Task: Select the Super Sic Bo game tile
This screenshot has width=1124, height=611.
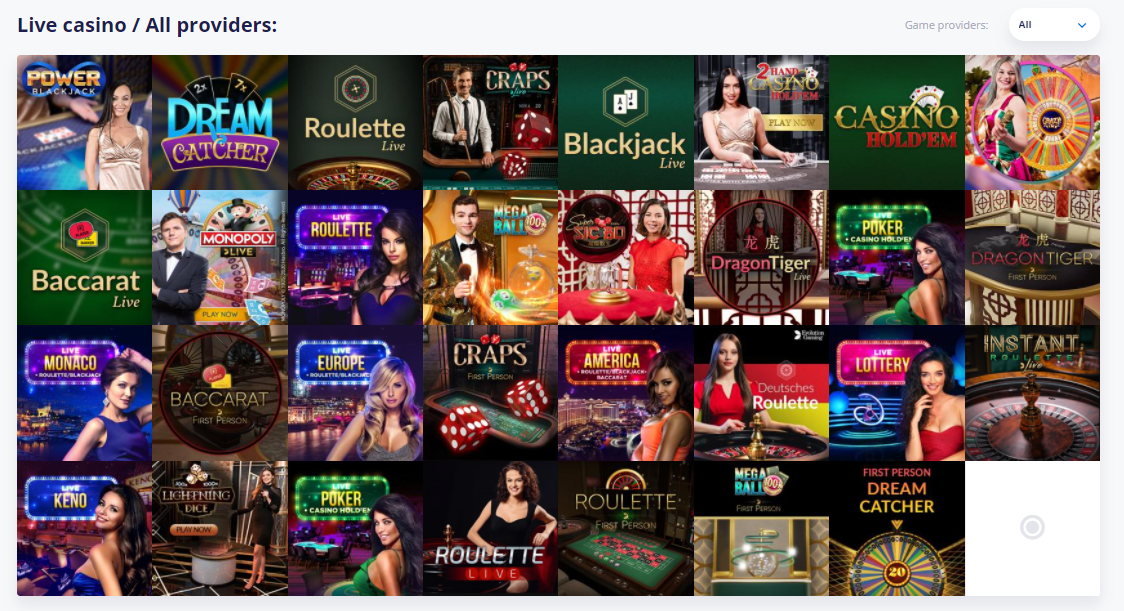Action: [x=626, y=257]
